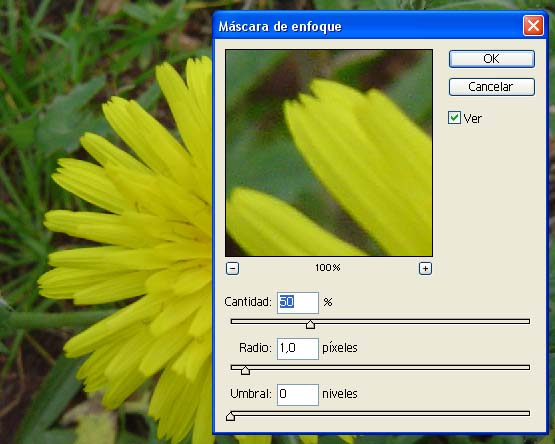This screenshot has height=444, width=555.
Task: Click the Radio slider handle
Action: pos(245,370)
